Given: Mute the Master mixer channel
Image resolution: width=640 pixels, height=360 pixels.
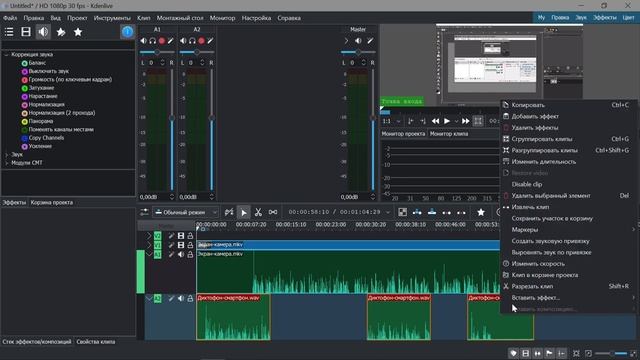Looking at the screenshot, I should (x=358, y=41).
